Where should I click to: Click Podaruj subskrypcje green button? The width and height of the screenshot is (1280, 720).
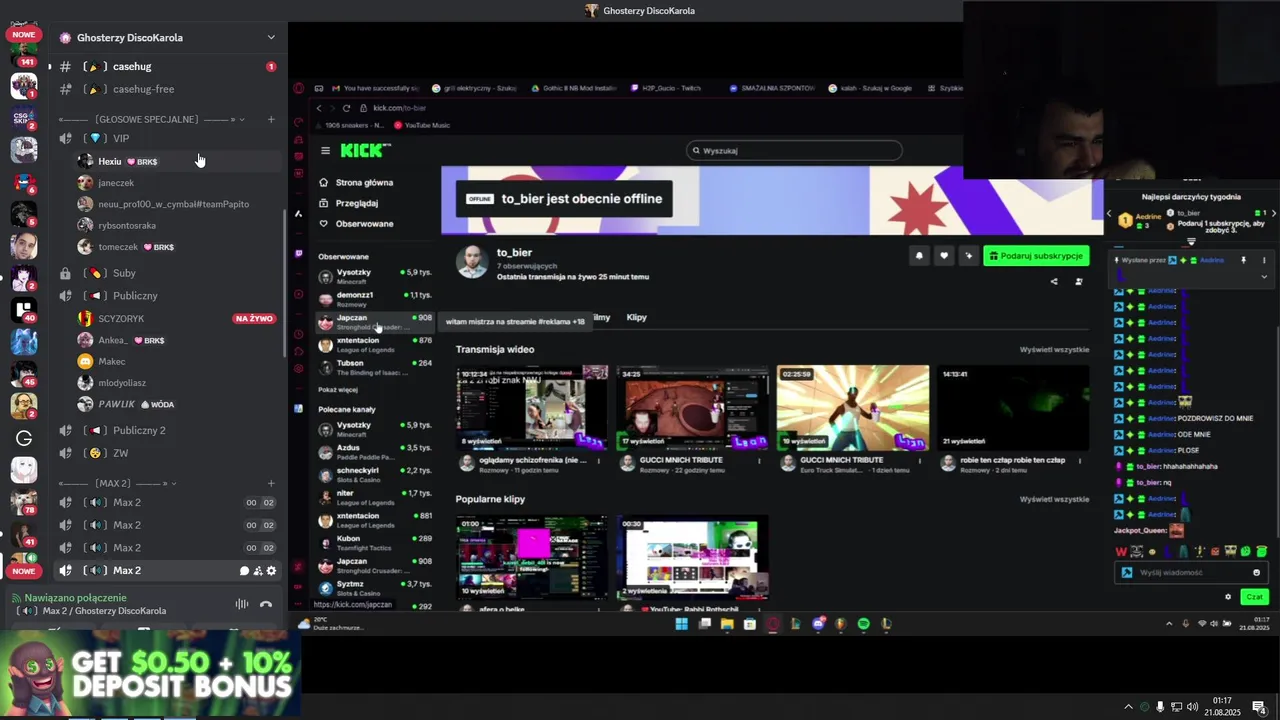point(1036,256)
